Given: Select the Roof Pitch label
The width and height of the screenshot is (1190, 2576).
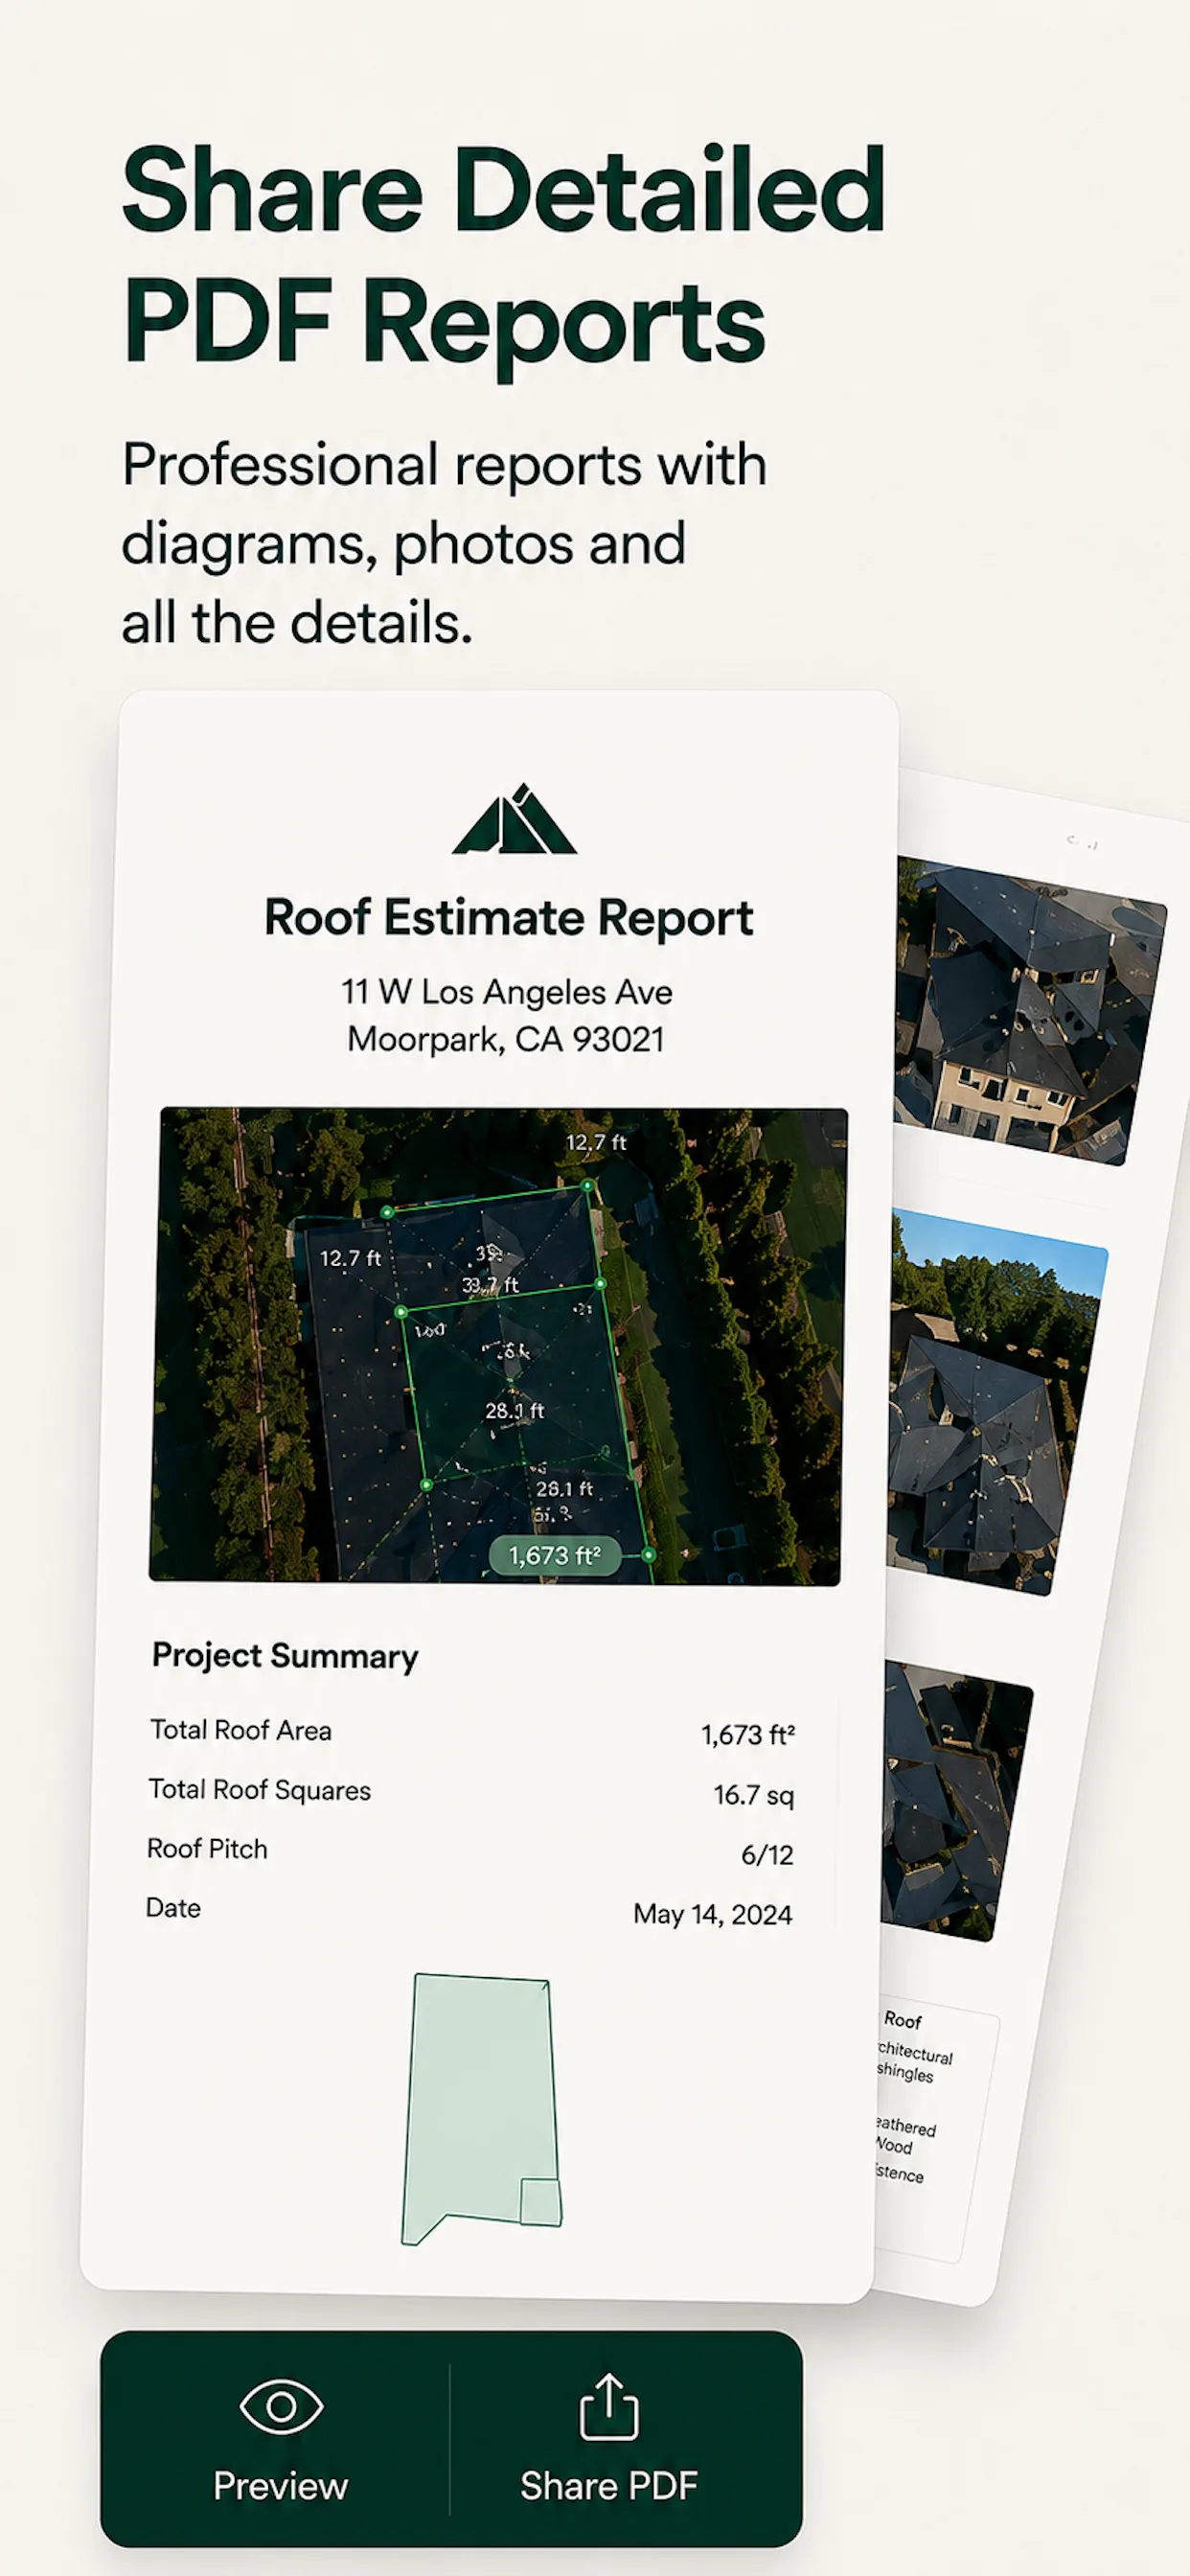Looking at the screenshot, I should pos(207,1849).
